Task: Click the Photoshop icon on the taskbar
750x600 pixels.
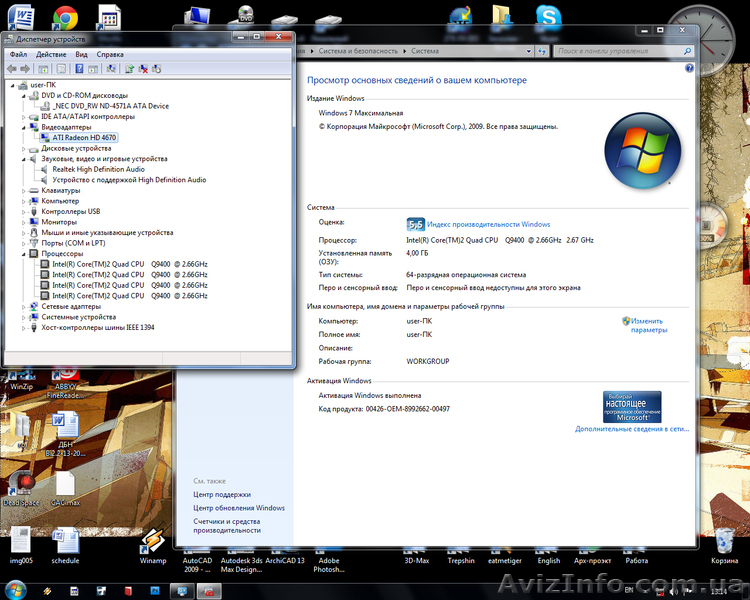Action: (155, 591)
